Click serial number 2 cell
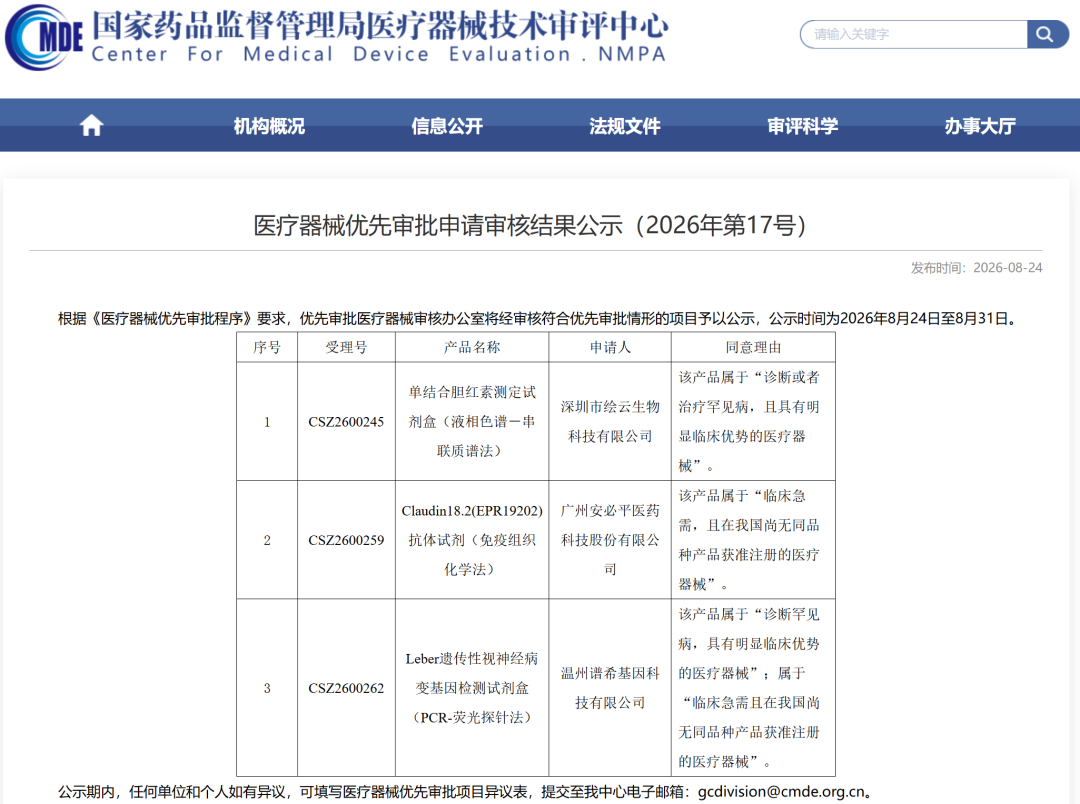 (267, 540)
